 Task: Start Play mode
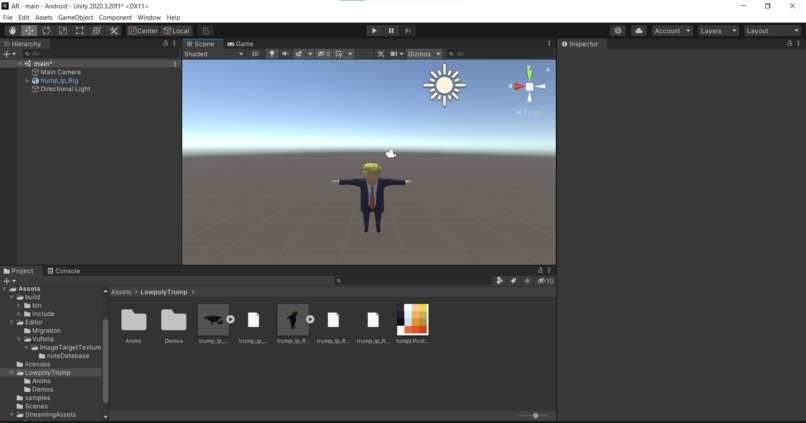pyautogui.click(x=374, y=31)
